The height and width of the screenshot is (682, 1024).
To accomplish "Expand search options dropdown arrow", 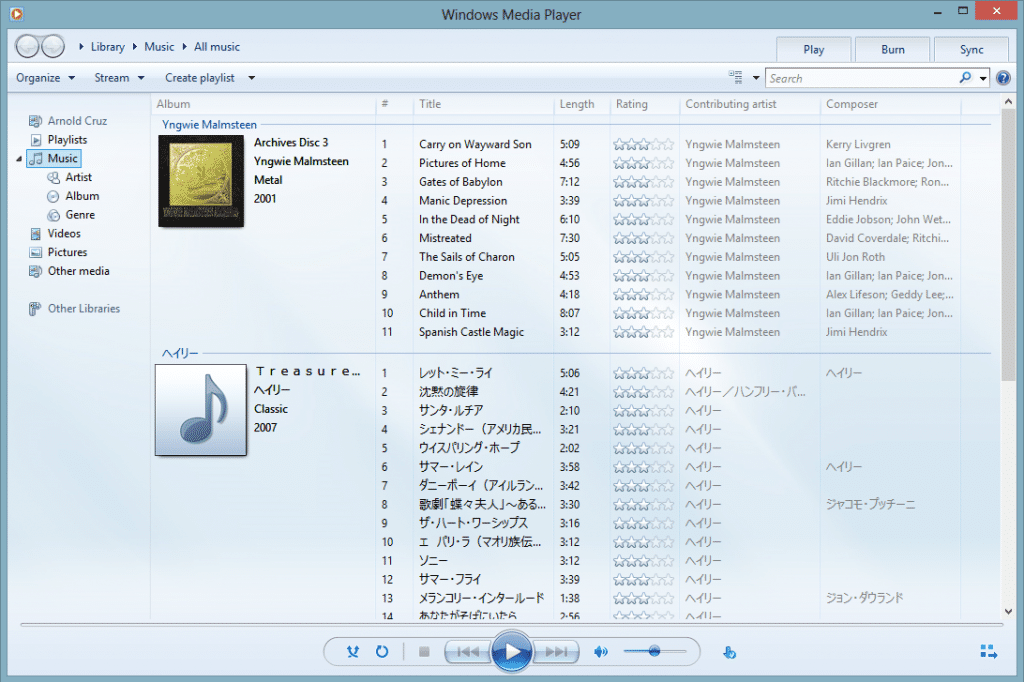I will (982, 78).
